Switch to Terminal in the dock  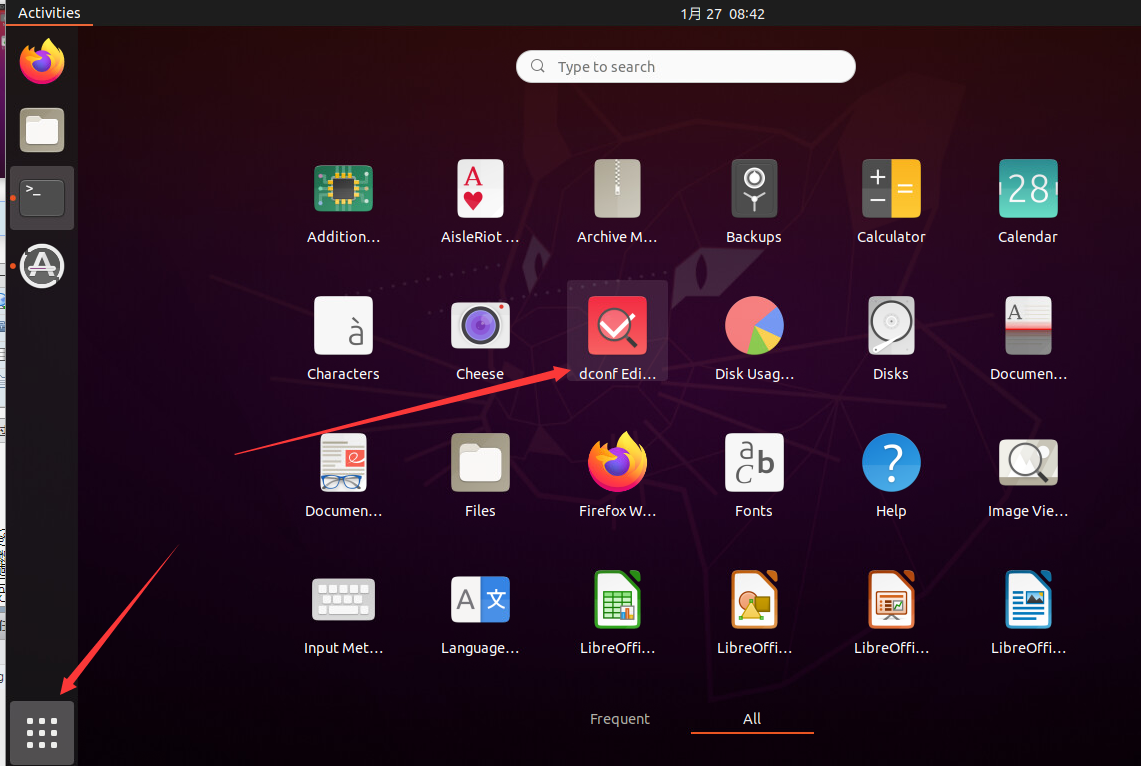coord(41,198)
